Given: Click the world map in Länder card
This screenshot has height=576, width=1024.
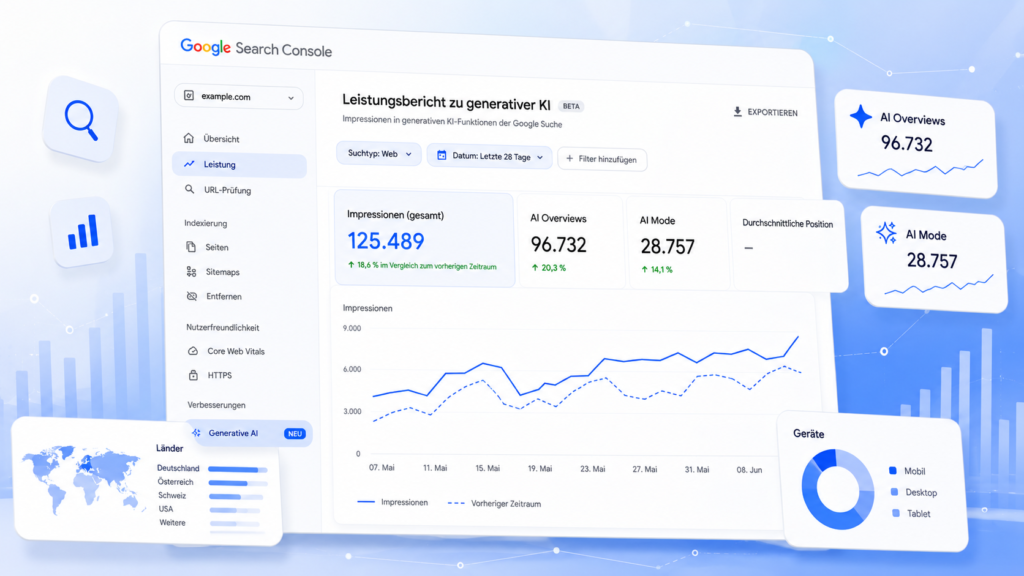Looking at the screenshot, I should pos(84,480).
